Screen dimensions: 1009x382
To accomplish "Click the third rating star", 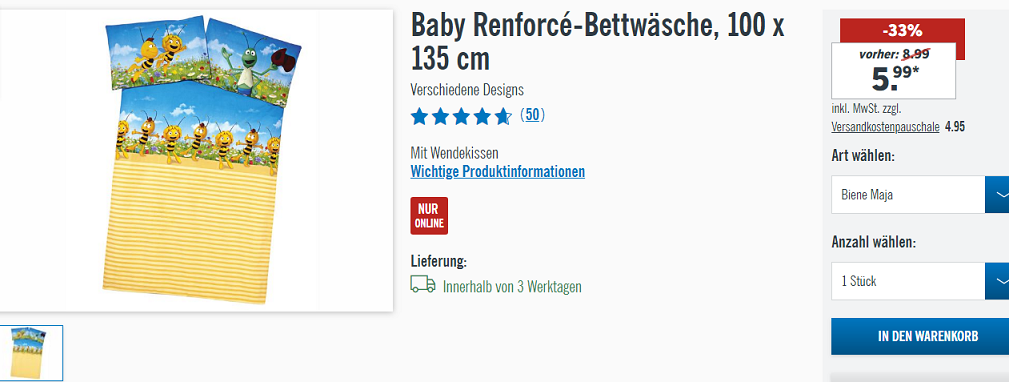I will pos(461,116).
